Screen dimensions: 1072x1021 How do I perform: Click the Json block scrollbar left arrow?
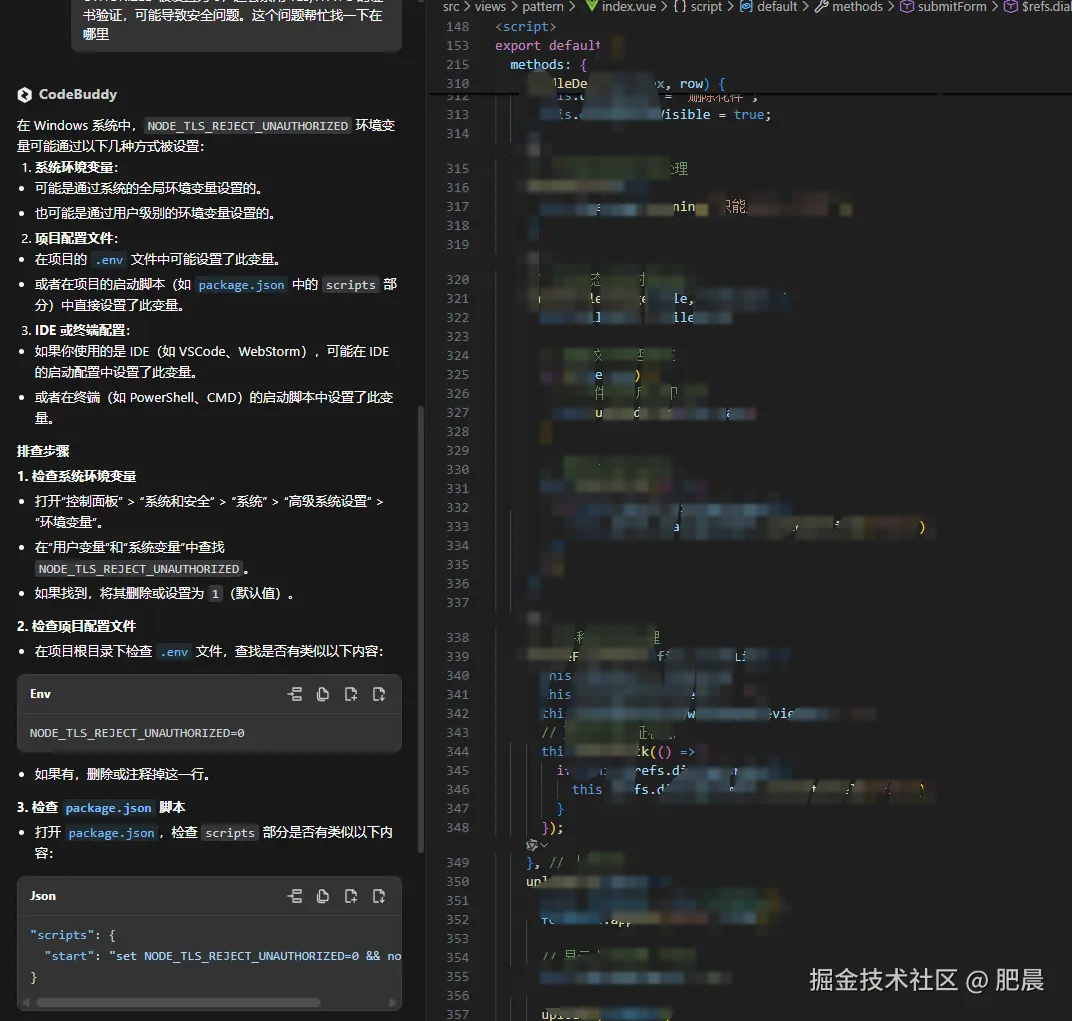point(26,1003)
